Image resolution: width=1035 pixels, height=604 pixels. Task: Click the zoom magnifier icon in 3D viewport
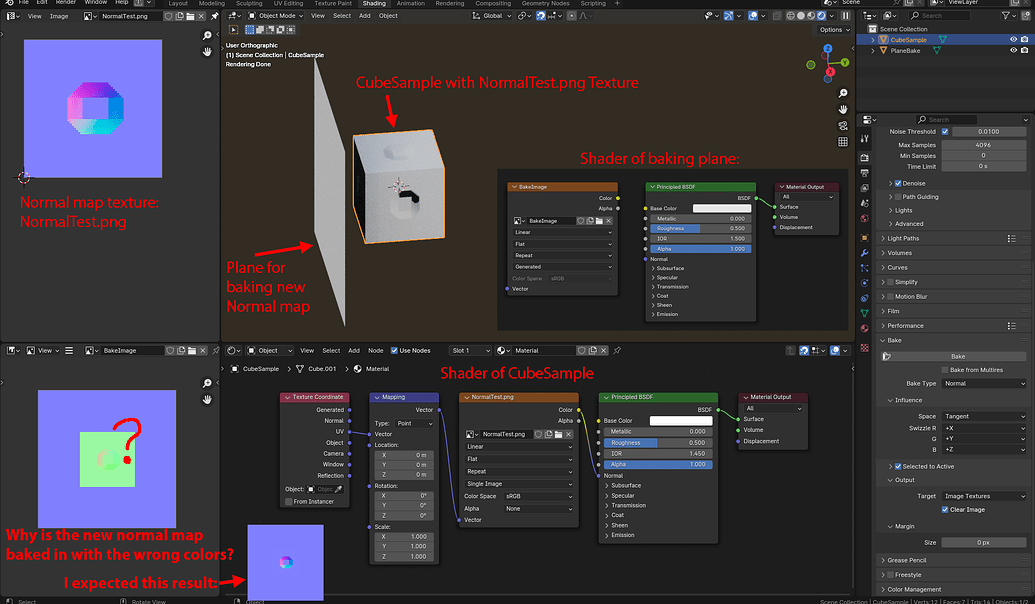[x=843, y=93]
